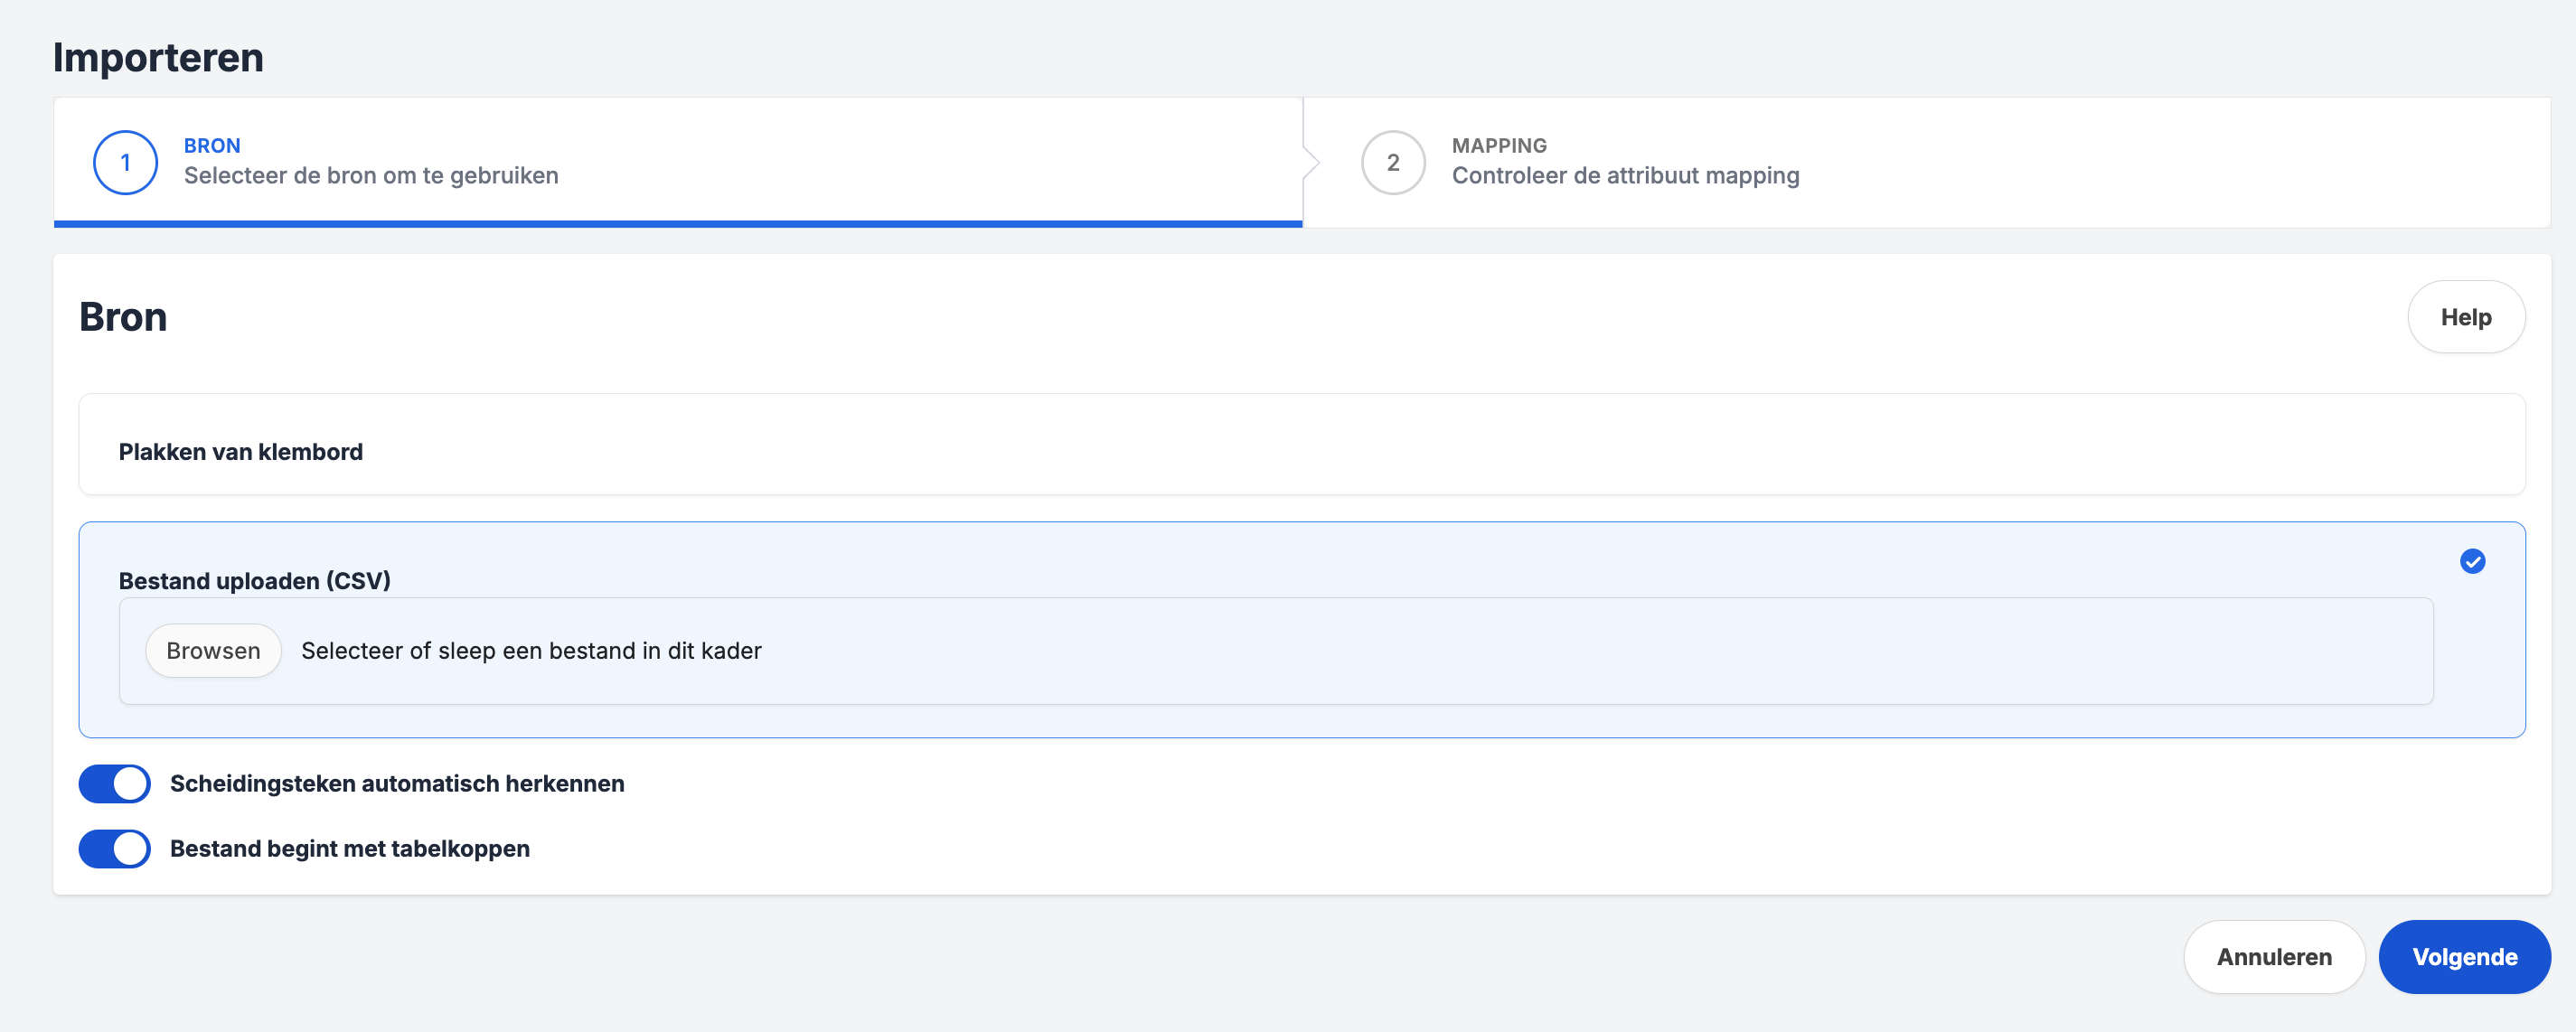The height and width of the screenshot is (1032, 2576).
Task: Click the Scheidingsteken automatisch herkennen label
Action: pos(397,784)
